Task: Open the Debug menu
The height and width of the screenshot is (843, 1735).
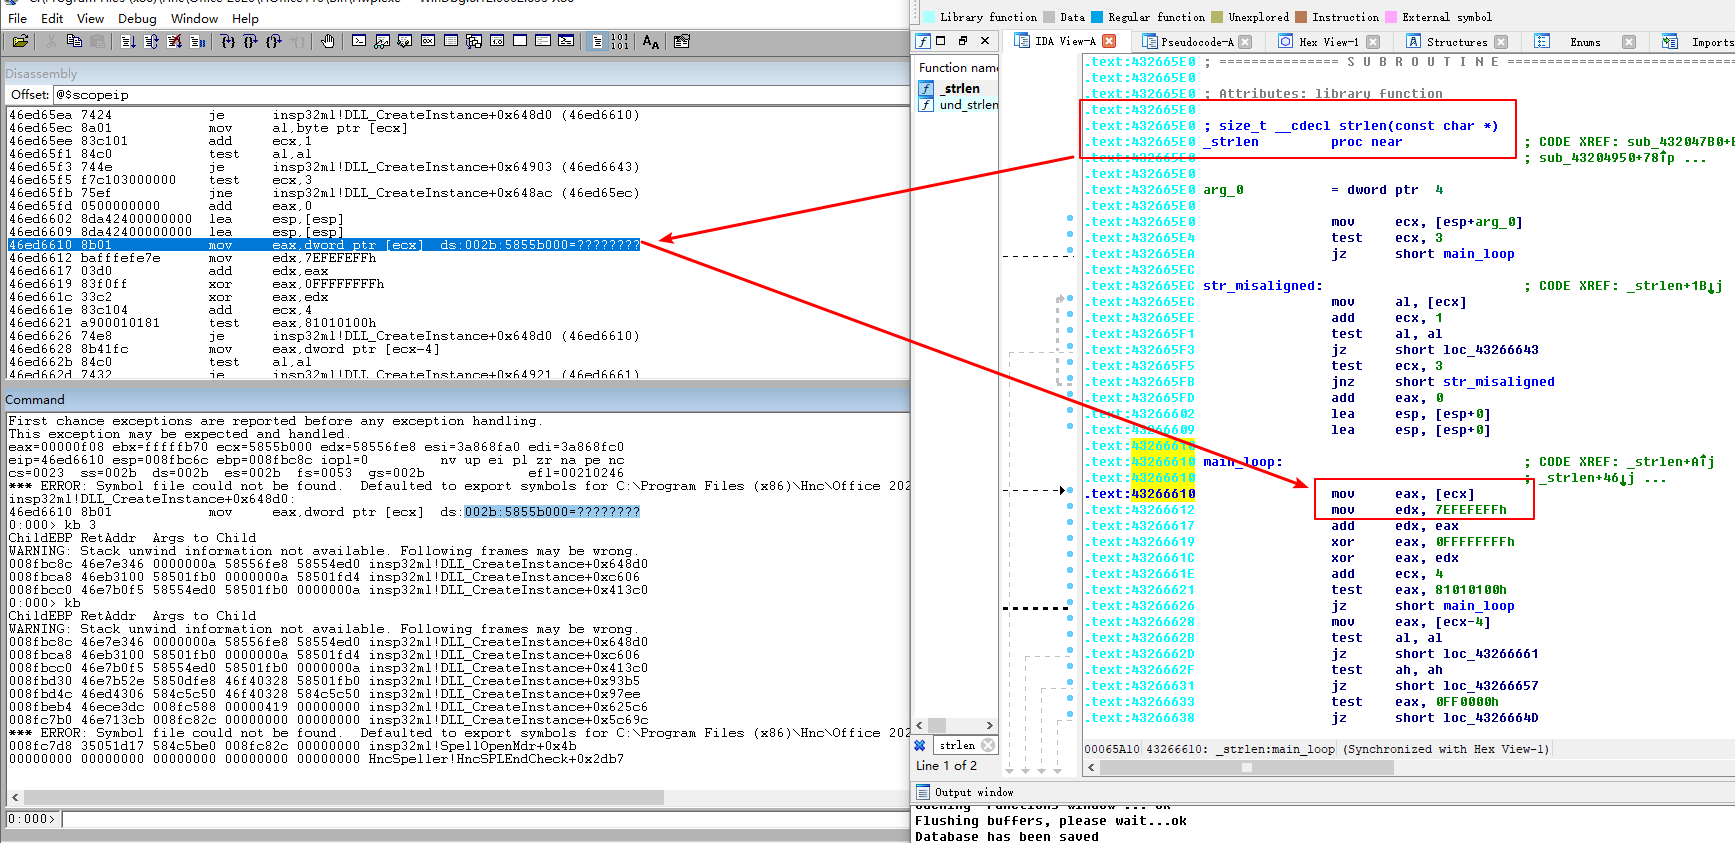Action: click(137, 18)
